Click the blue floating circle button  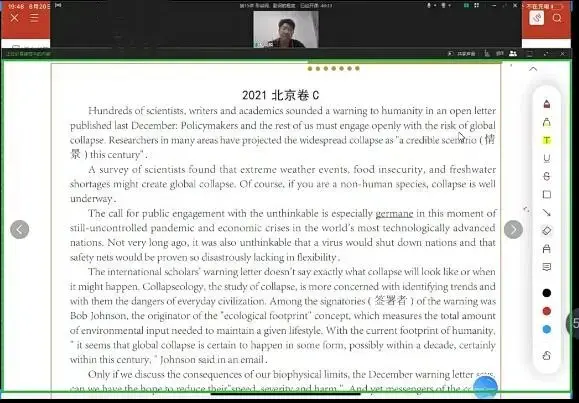(485, 387)
